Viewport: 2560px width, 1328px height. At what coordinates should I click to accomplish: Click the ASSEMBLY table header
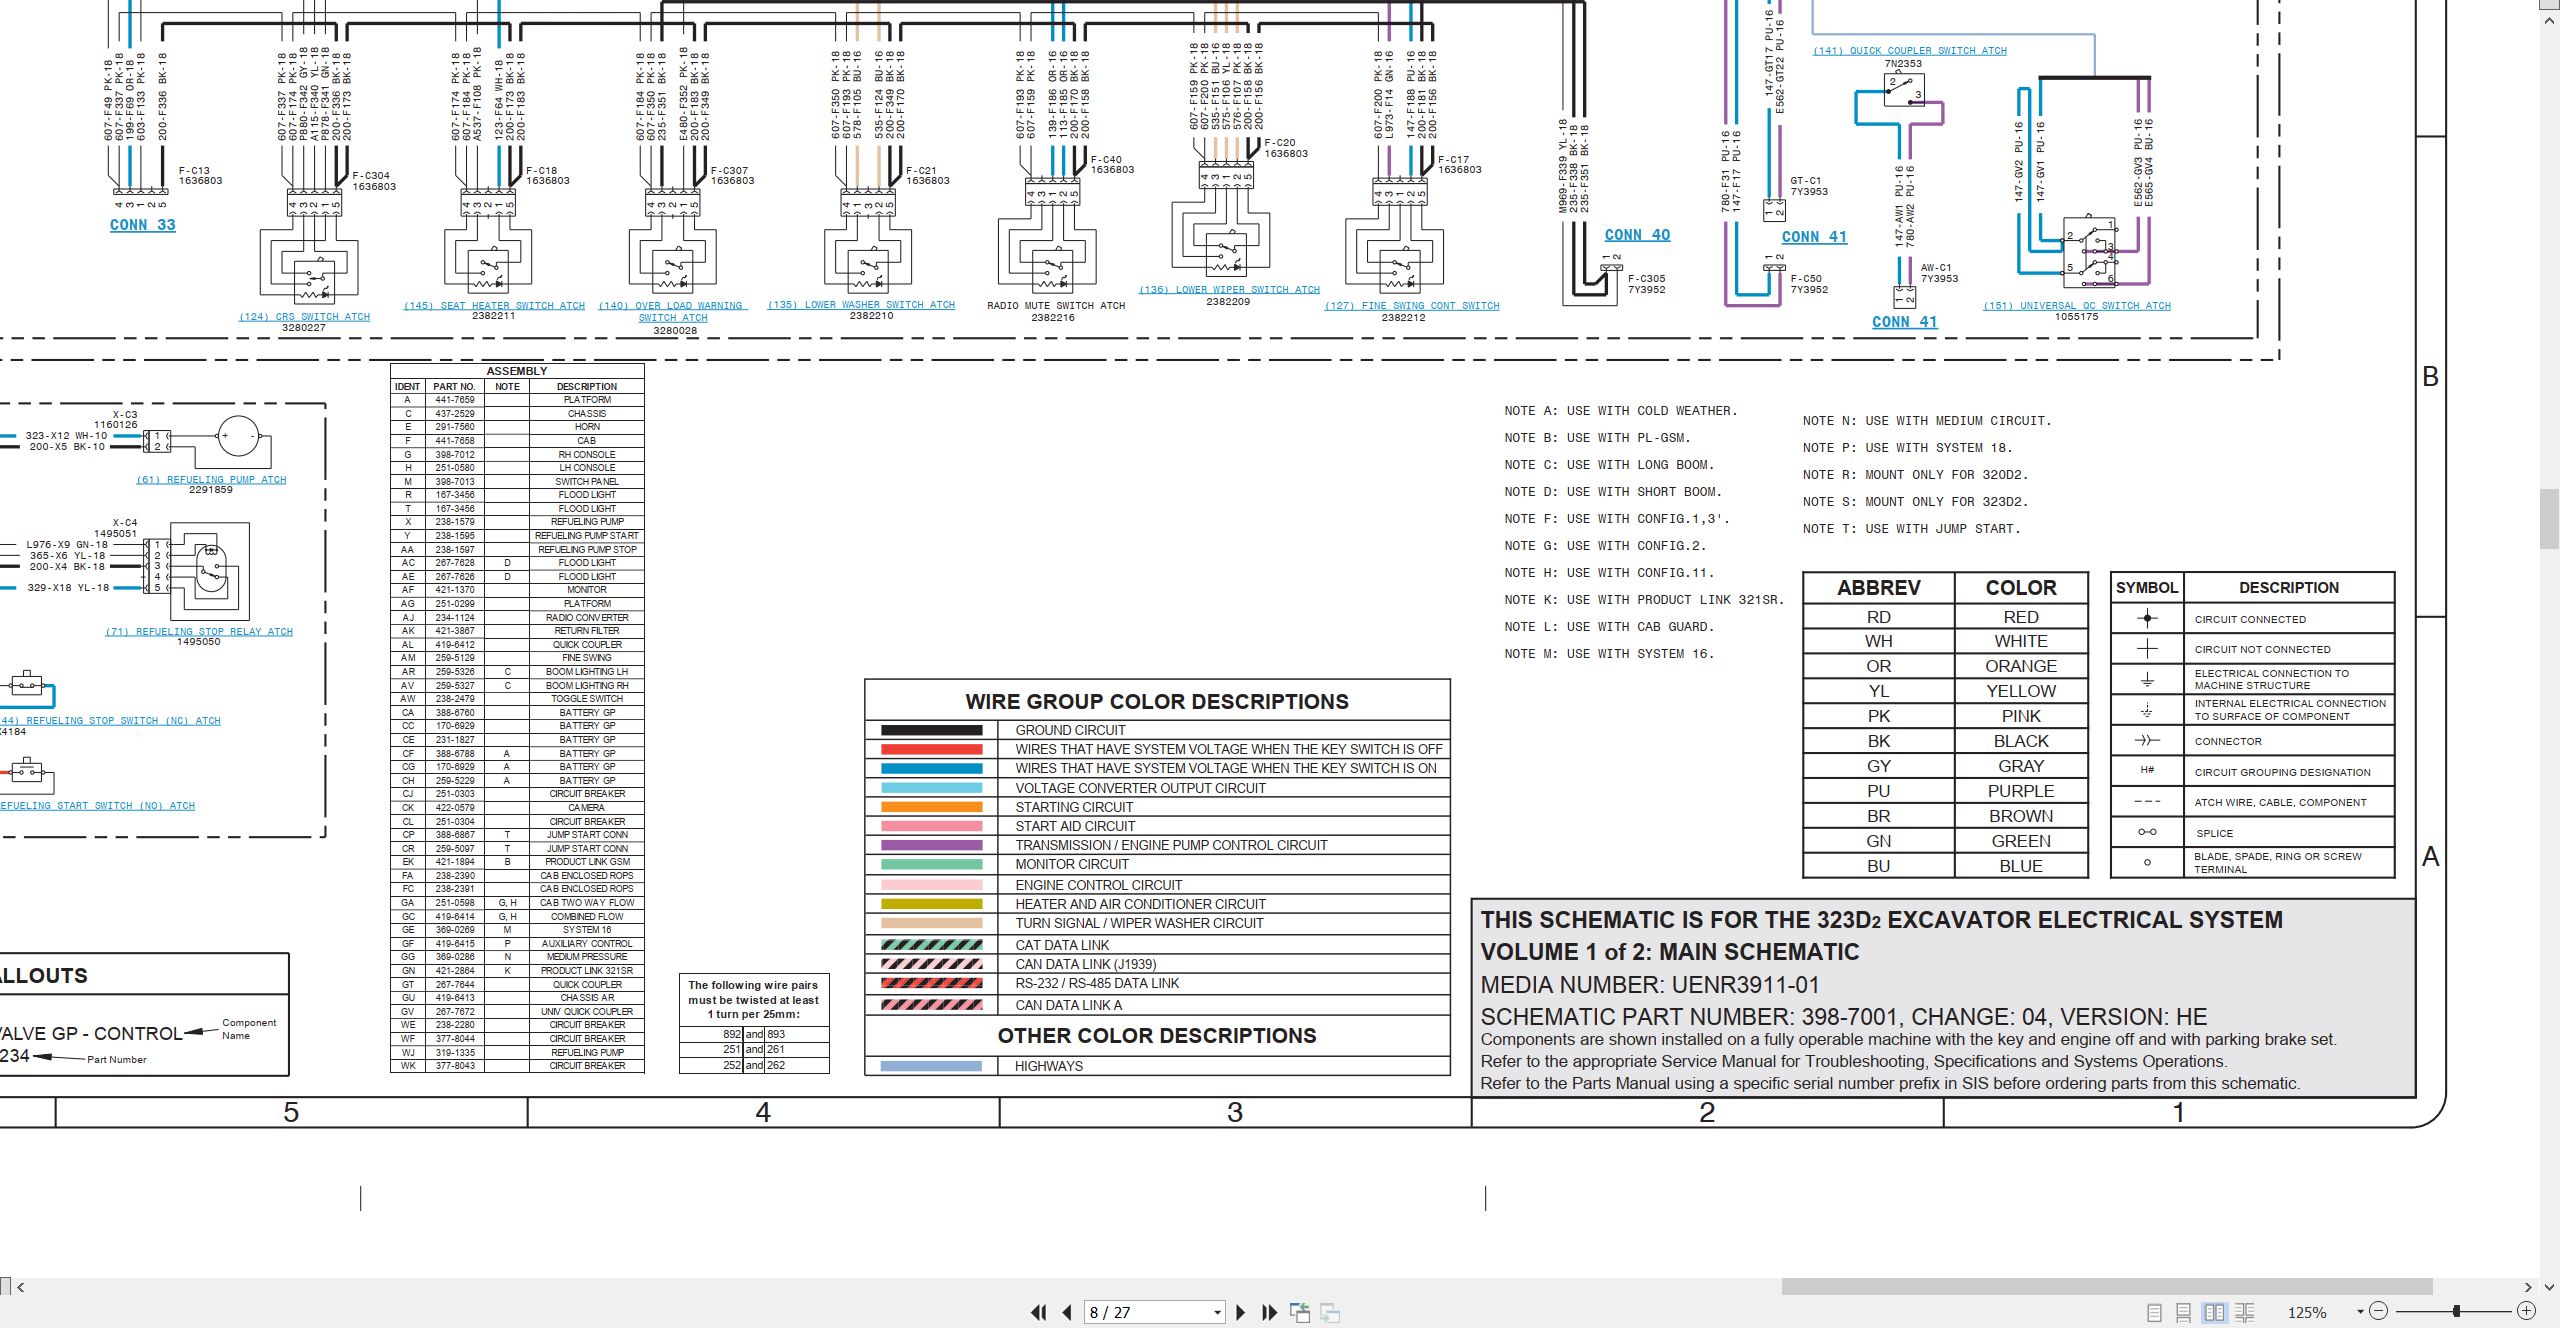coord(517,371)
